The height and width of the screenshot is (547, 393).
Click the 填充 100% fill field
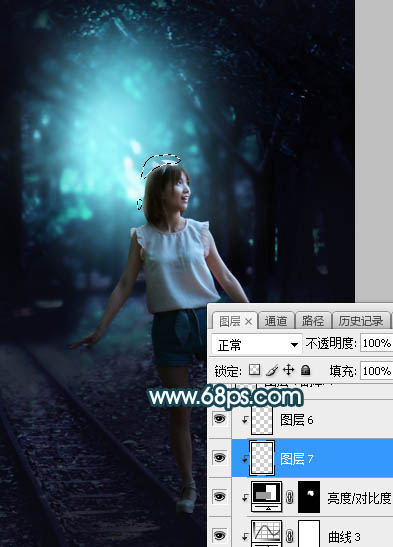377,370
